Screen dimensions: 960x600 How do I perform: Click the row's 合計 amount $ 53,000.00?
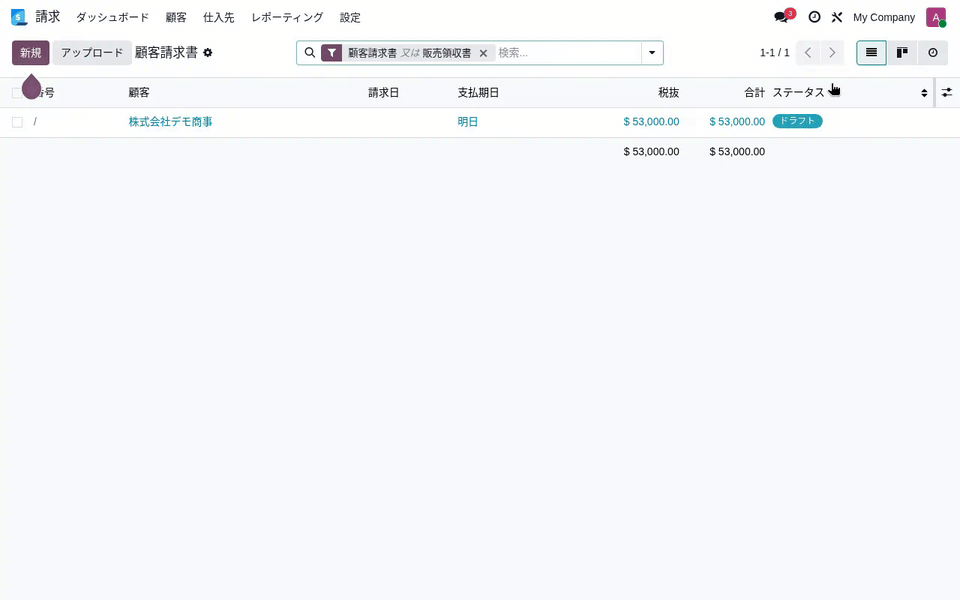pyautogui.click(x=737, y=122)
